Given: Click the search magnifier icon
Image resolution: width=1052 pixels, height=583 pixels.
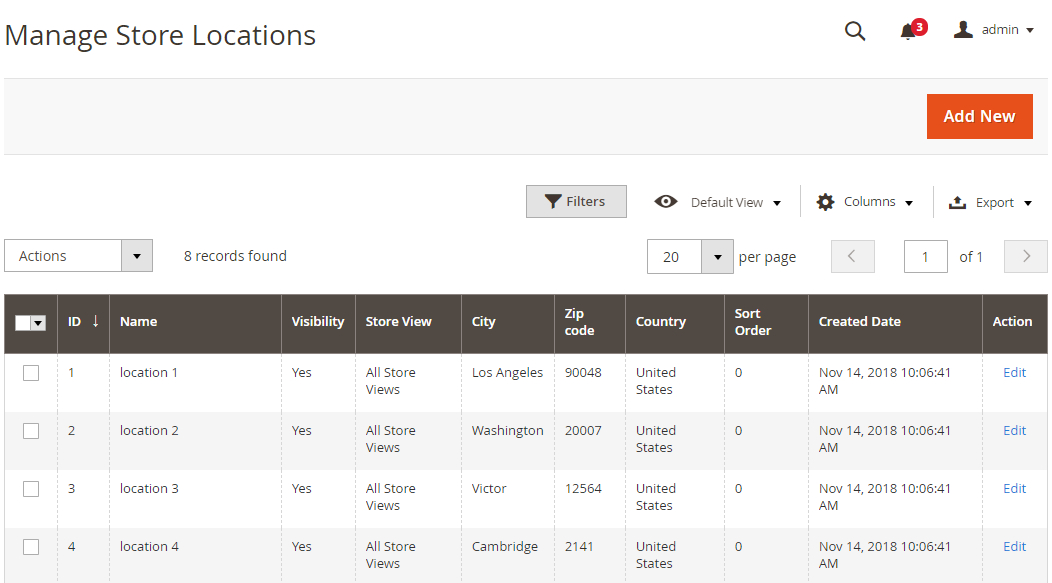Looking at the screenshot, I should pos(855,31).
